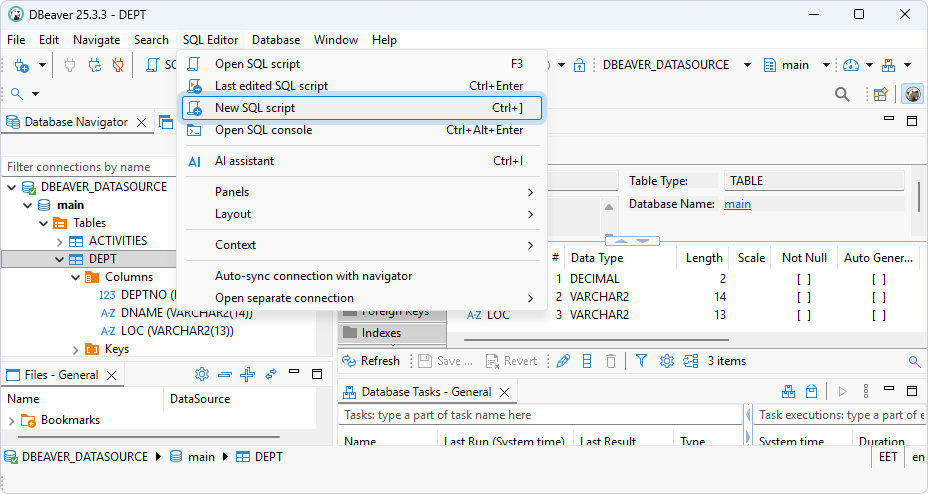928x494 pixels.
Task: Collapse the DBEAVER_DATASOURCE tree node
Action: (12, 188)
